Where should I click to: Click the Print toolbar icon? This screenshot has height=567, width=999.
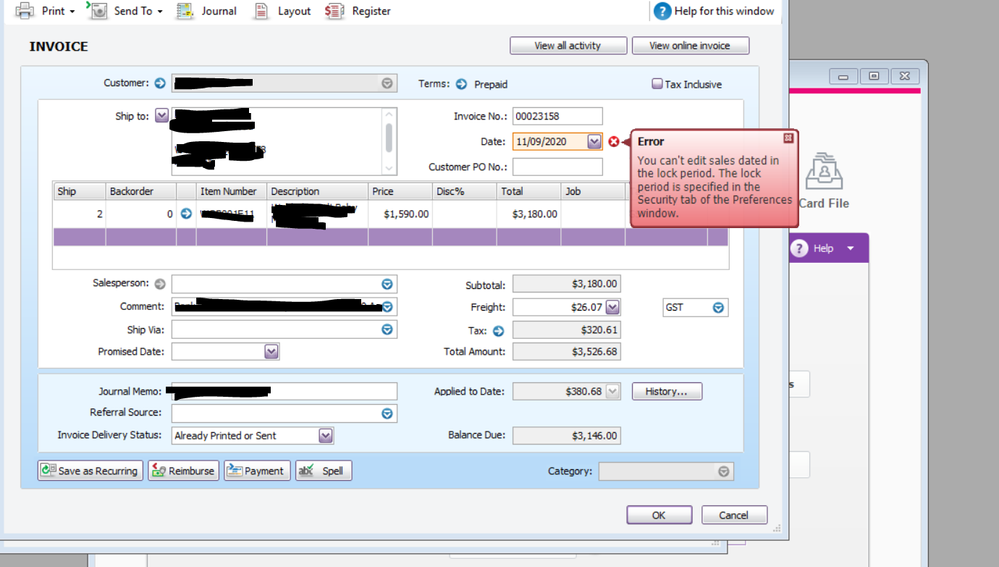[x=25, y=11]
